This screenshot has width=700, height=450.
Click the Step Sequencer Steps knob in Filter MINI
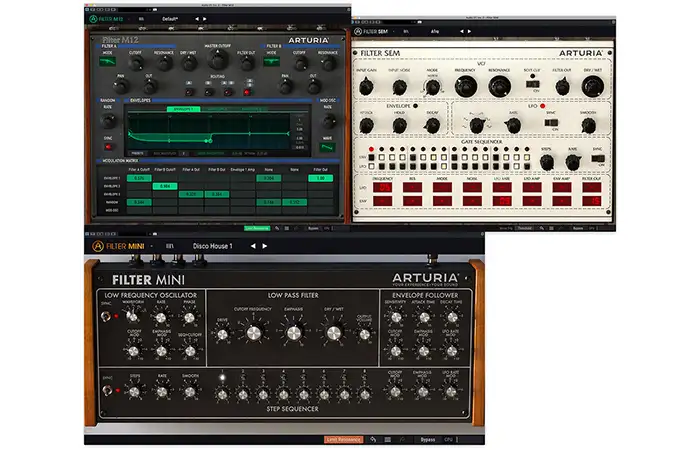134,392
